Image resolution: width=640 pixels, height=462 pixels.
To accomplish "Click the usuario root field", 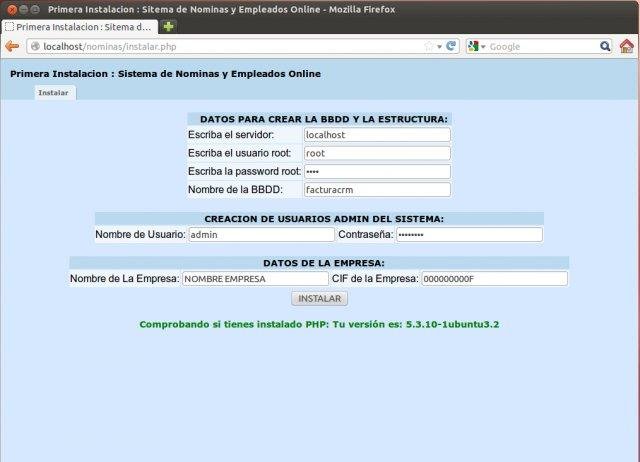I will click(x=377, y=153).
